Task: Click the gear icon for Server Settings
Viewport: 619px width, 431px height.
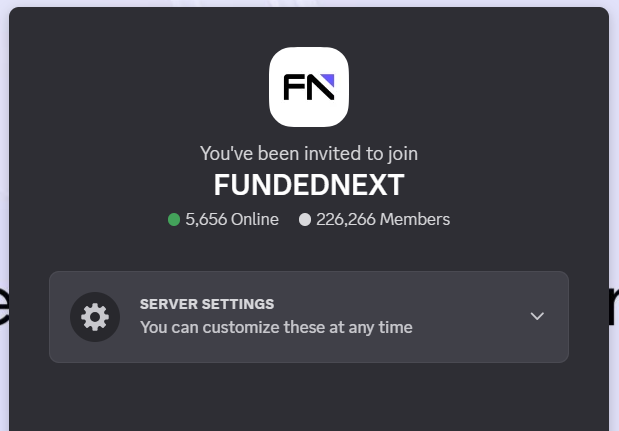Action: click(95, 317)
